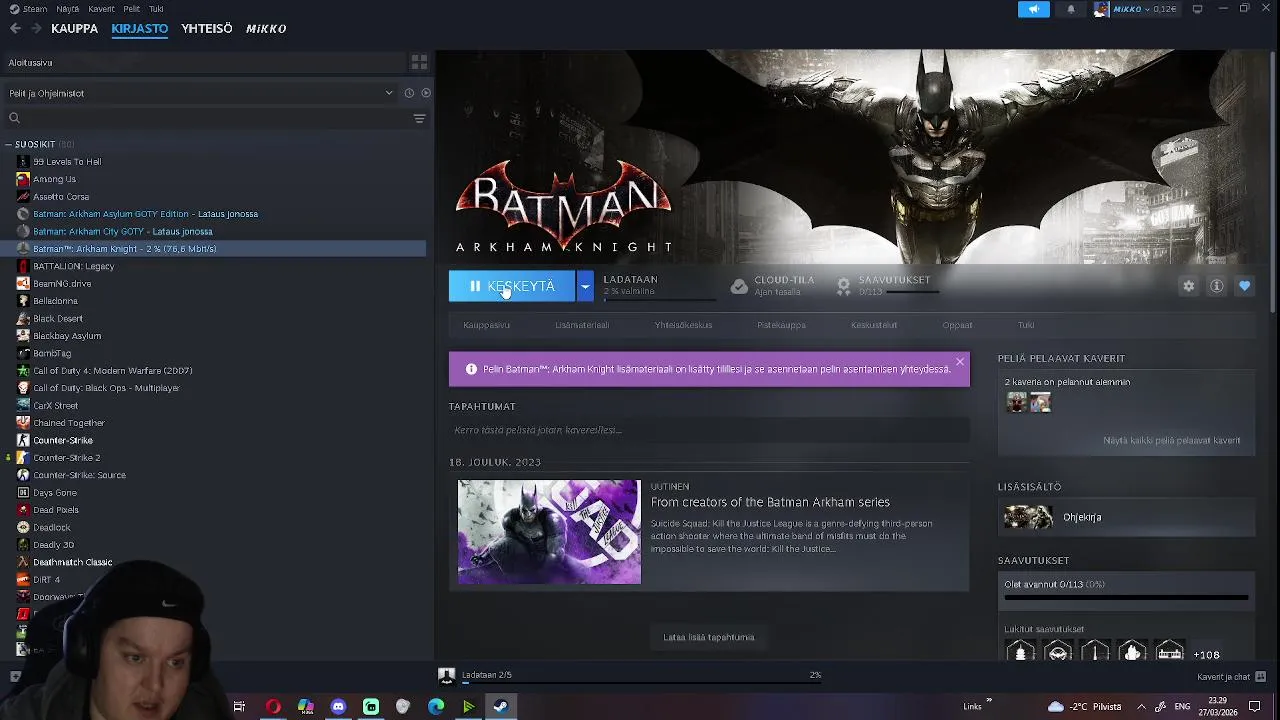
Task: Open Opera browser from the taskbar
Action: coord(273,706)
